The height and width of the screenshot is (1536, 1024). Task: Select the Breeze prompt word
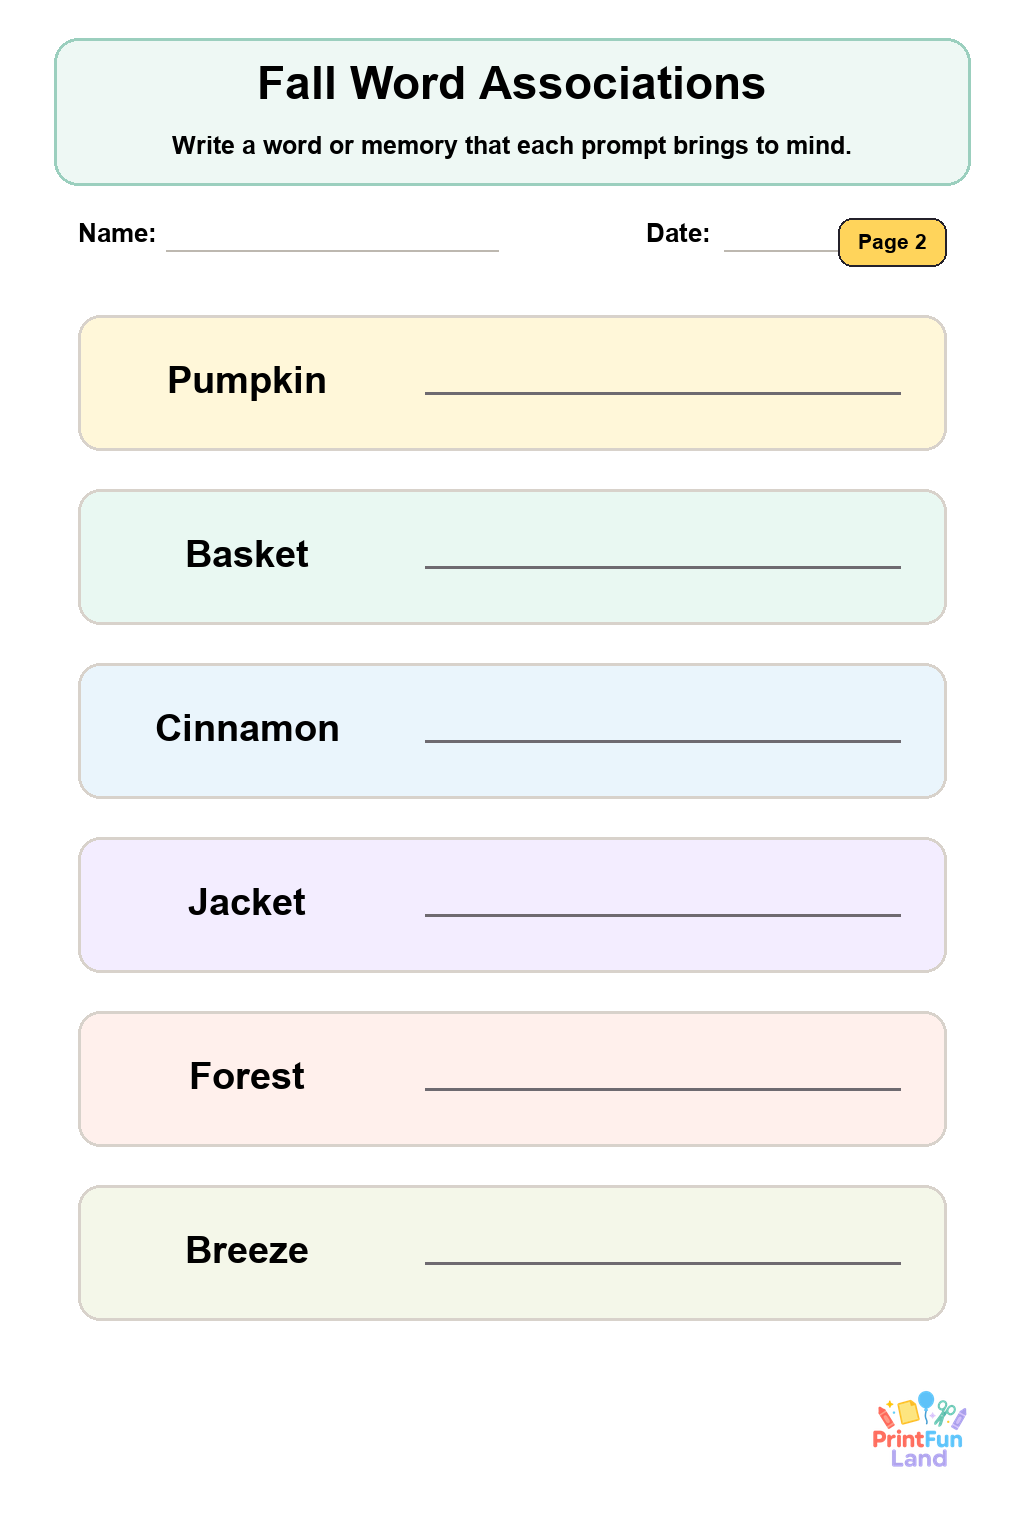click(247, 1250)
